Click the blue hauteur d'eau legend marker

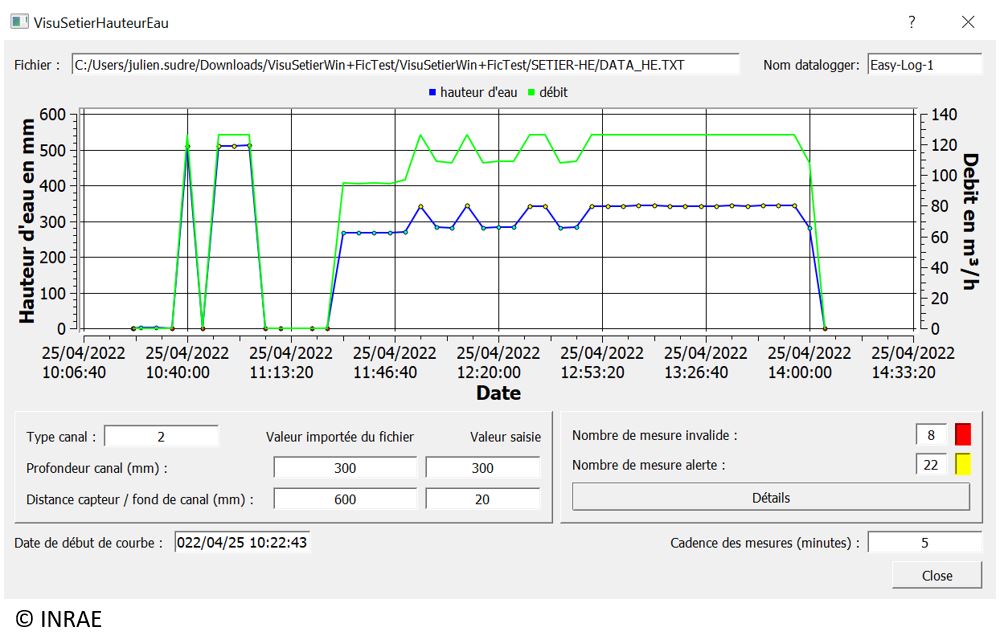[x=432, y=92]
